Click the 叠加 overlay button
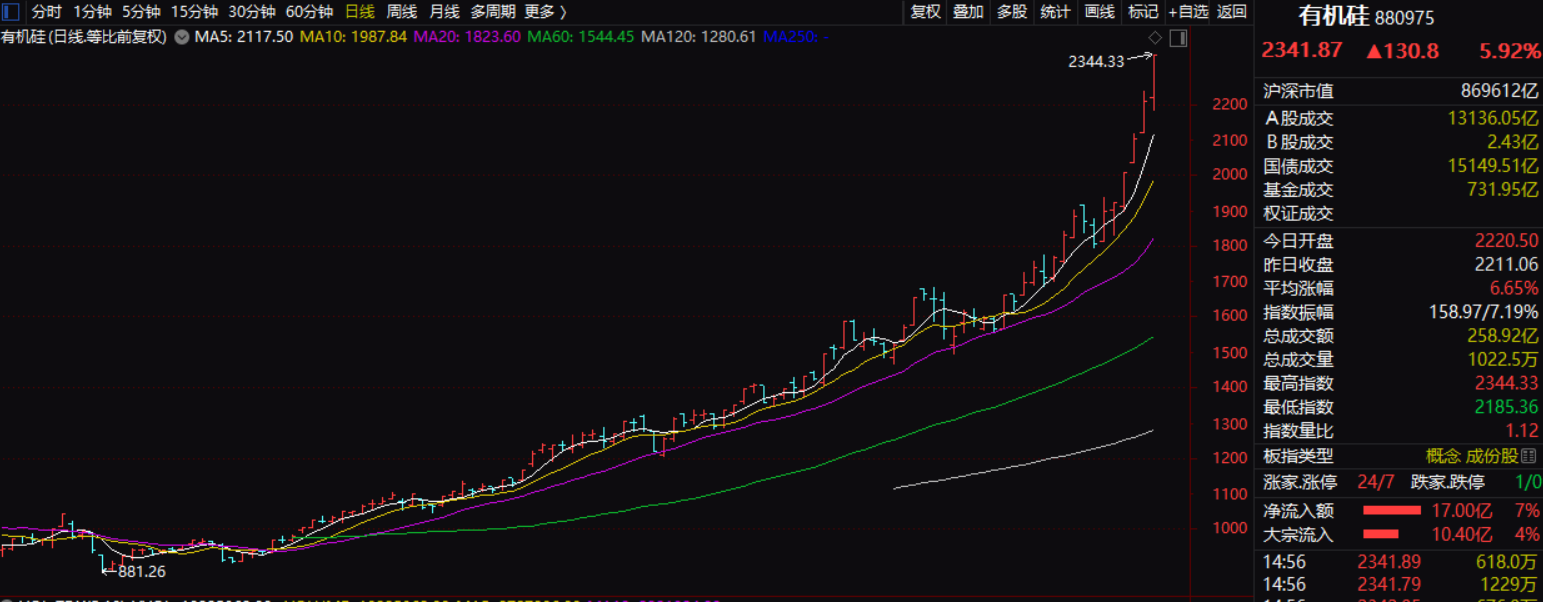The width and height of the screenshot is (1543, 602). pyautogui.click(x=968, y=12)
